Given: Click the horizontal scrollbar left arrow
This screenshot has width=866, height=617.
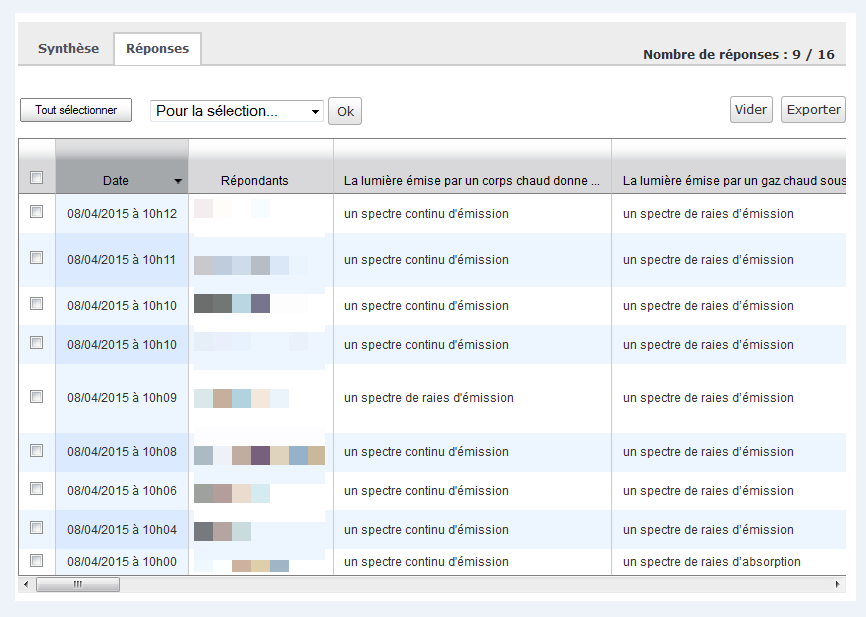Looking at the screenshot, I should click(26, 584).
